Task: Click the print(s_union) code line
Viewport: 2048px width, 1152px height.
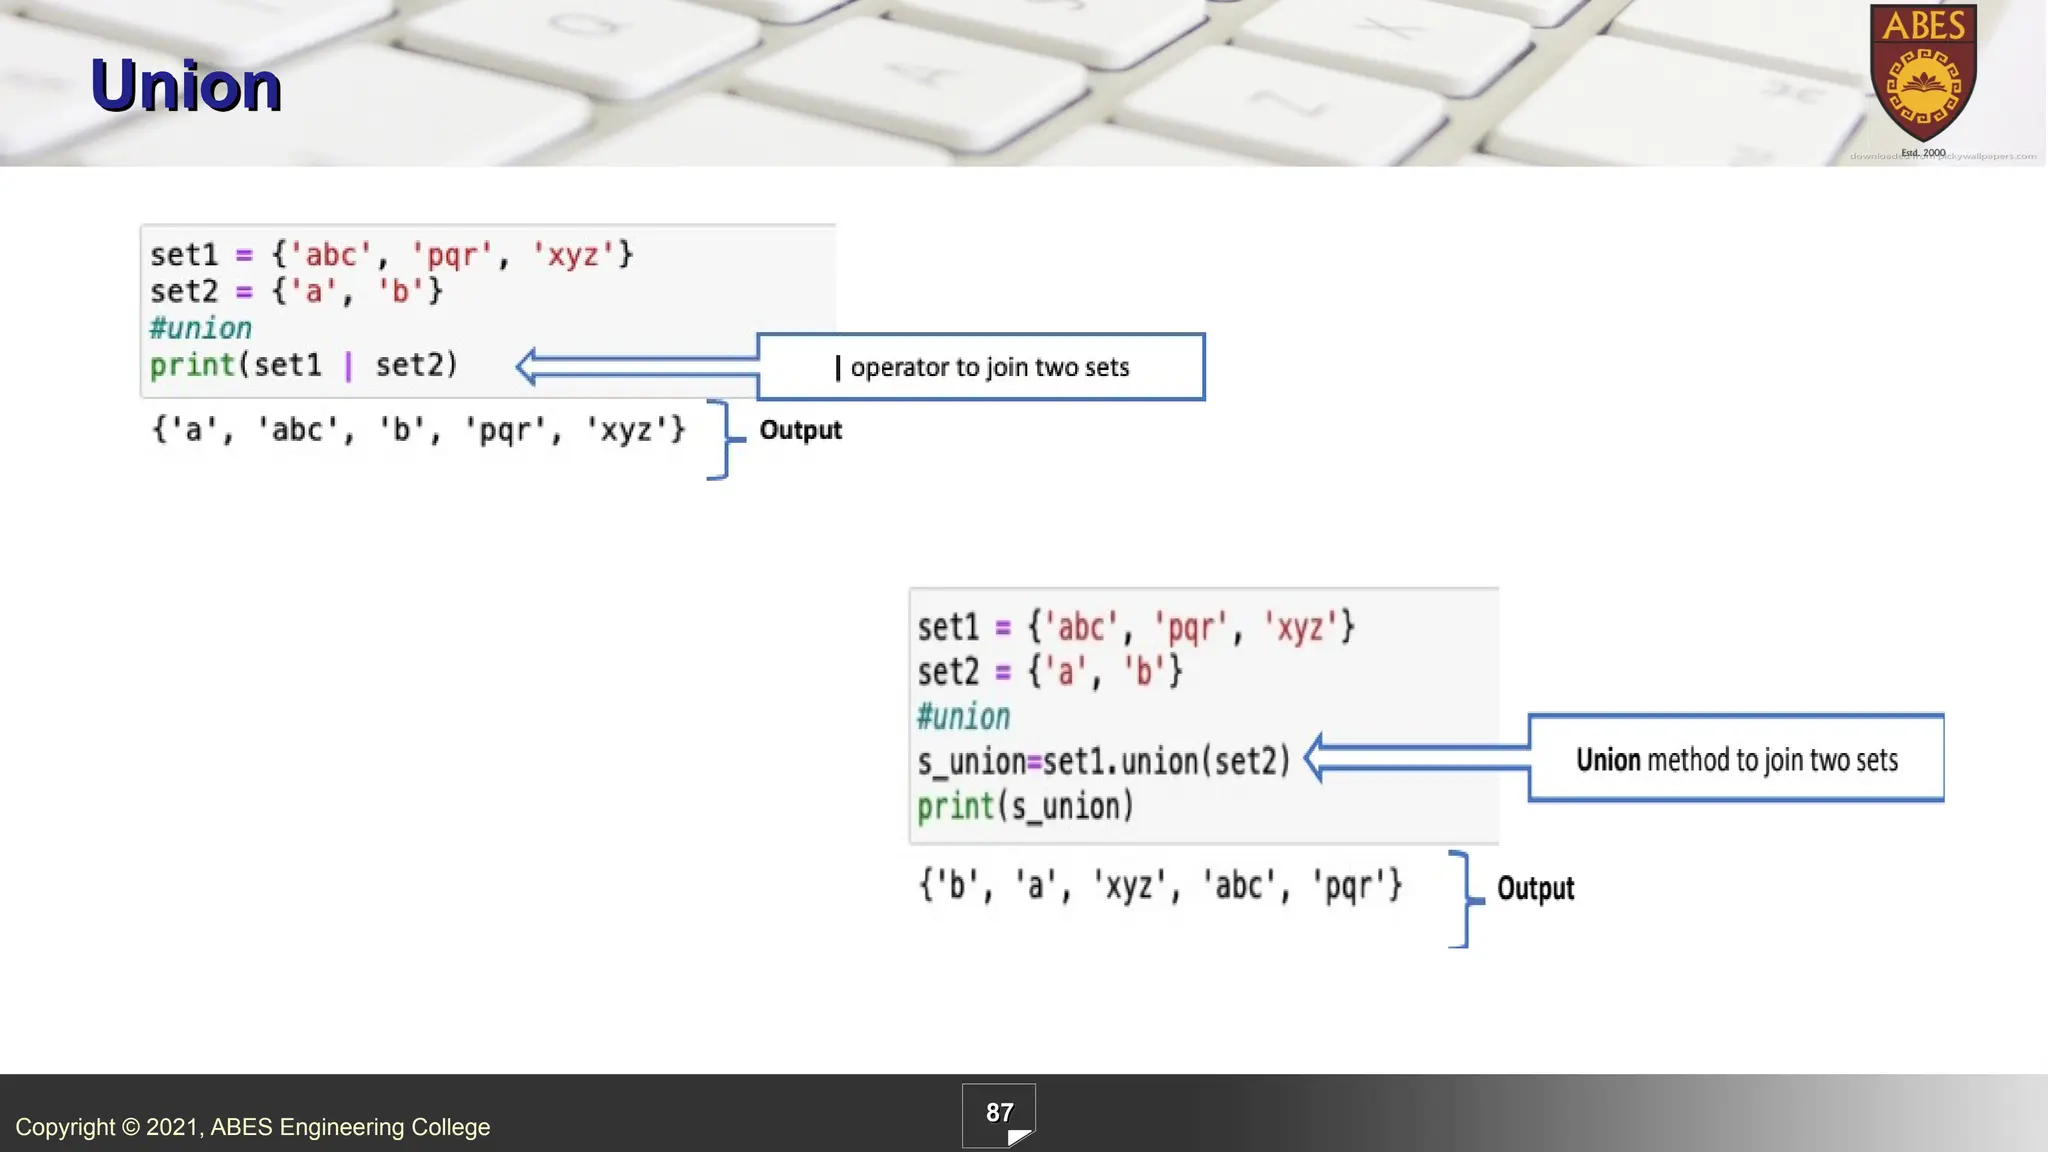Action: tap(1025, 806)
